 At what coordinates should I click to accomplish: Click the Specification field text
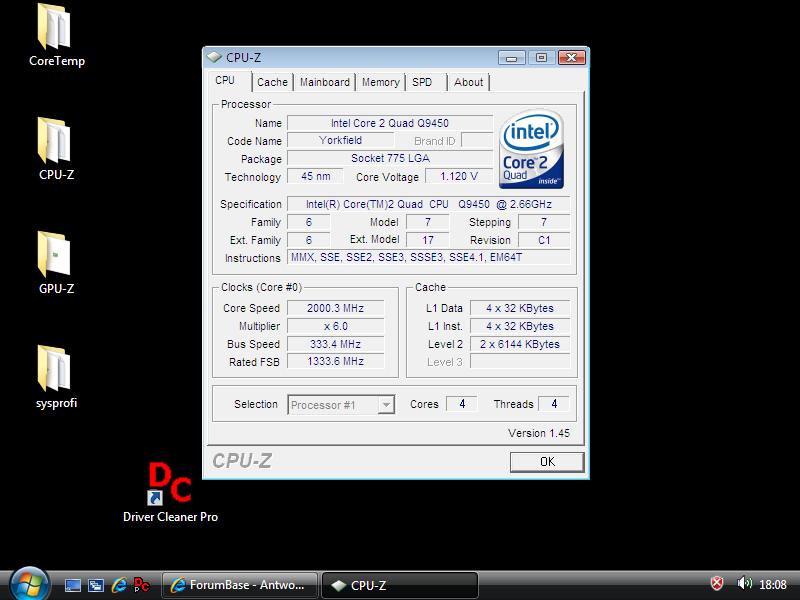pos(429,204)
